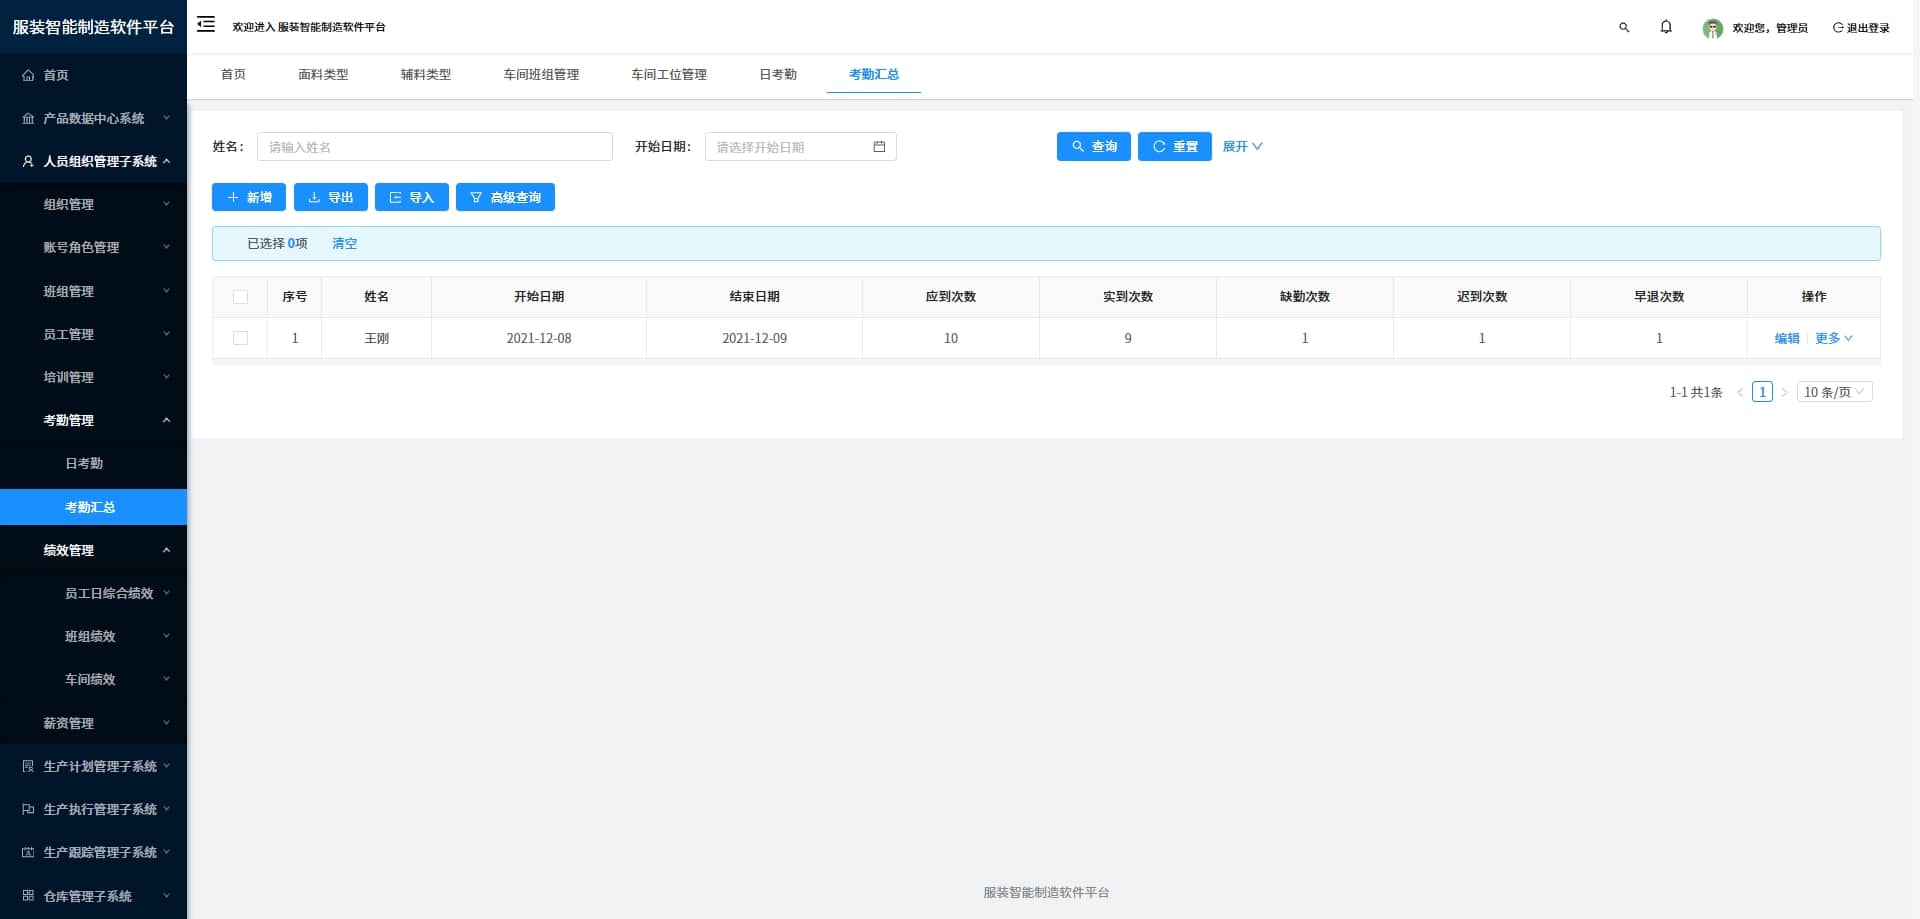Image resolution: width=1920 pixels, height=919 pixels.
Task: Expand 仓库管理子系统 menu
Action: (93, 896)
